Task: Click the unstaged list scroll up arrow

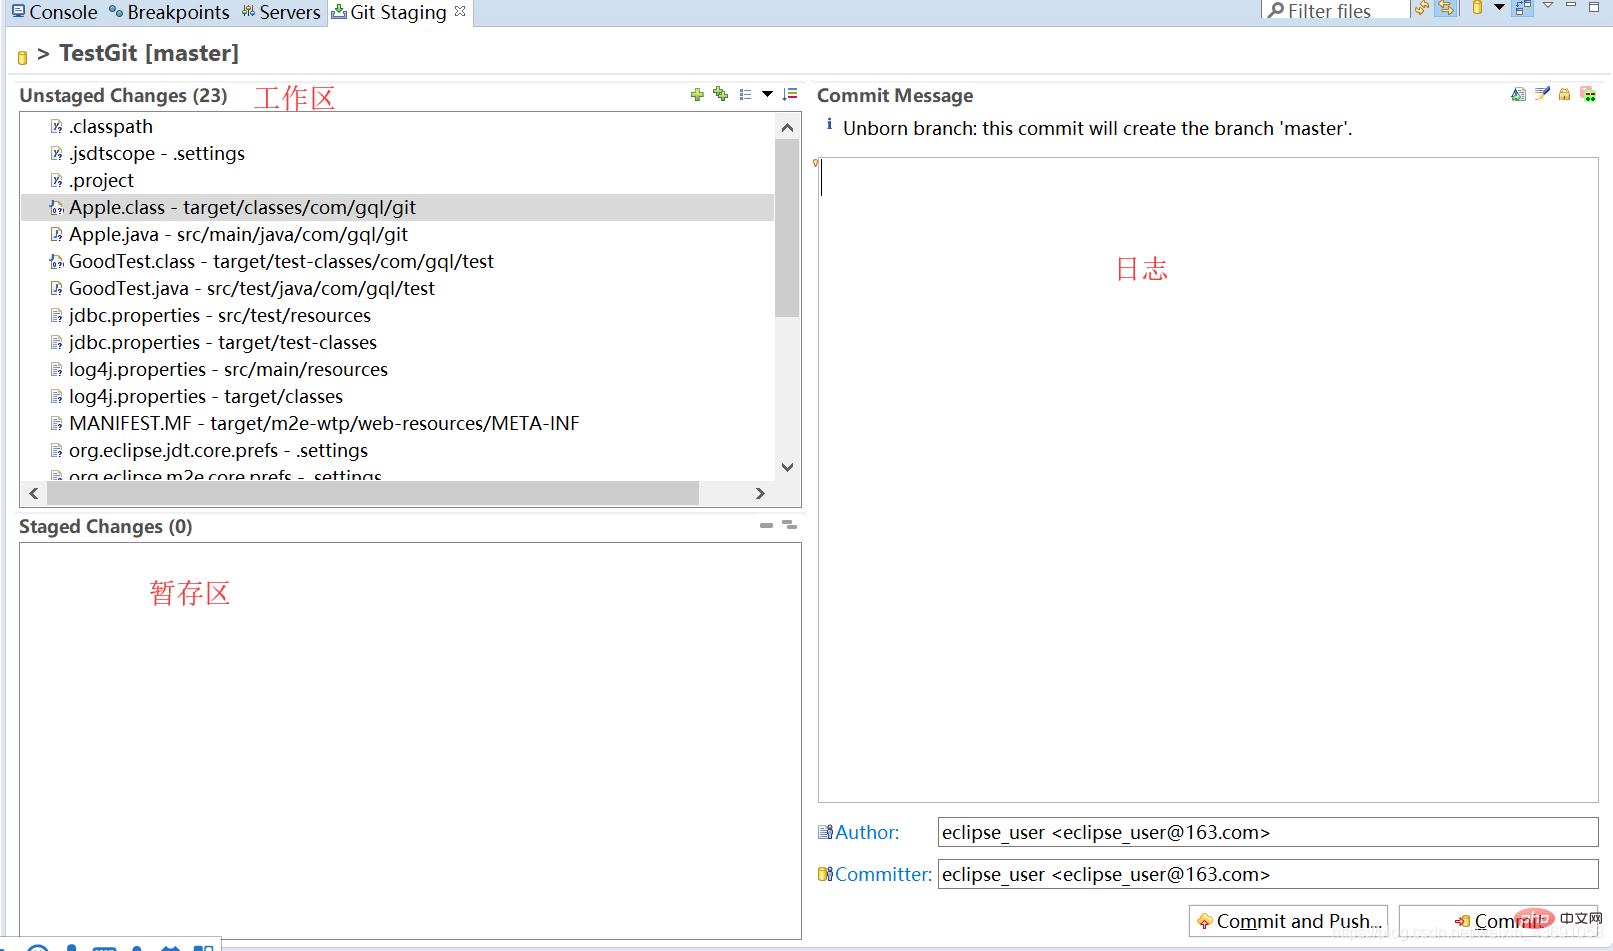Action: coord(787,127)
